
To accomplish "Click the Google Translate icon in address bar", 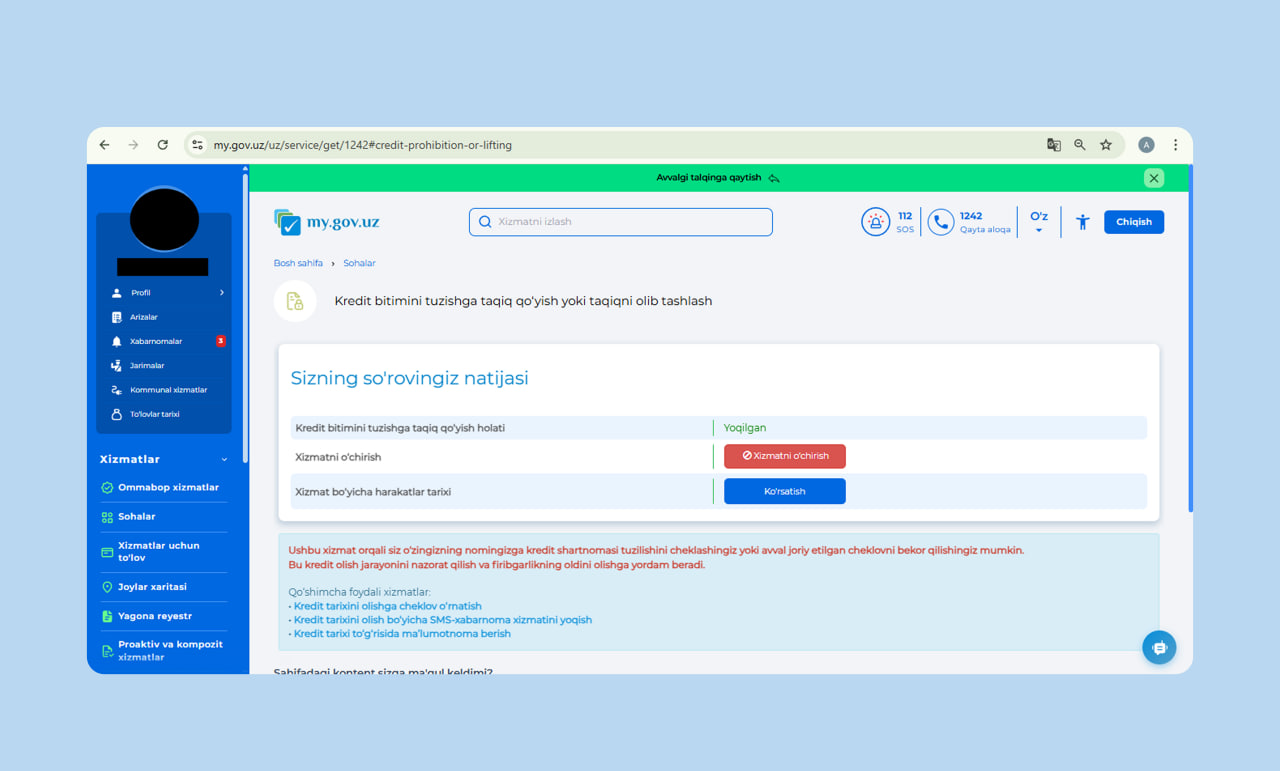I will pos(1053,145).
